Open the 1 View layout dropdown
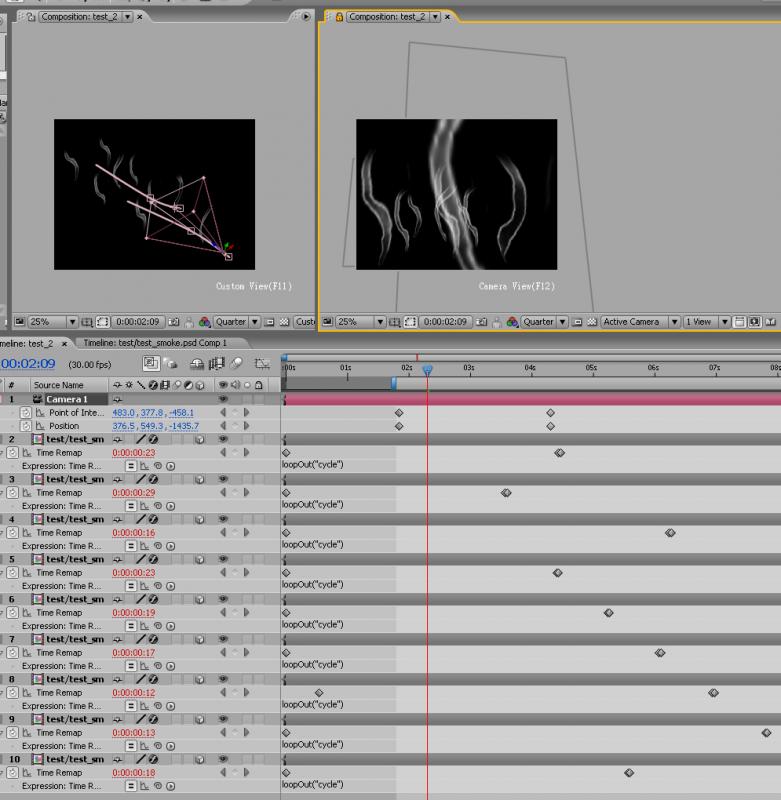 coord(703,322)
